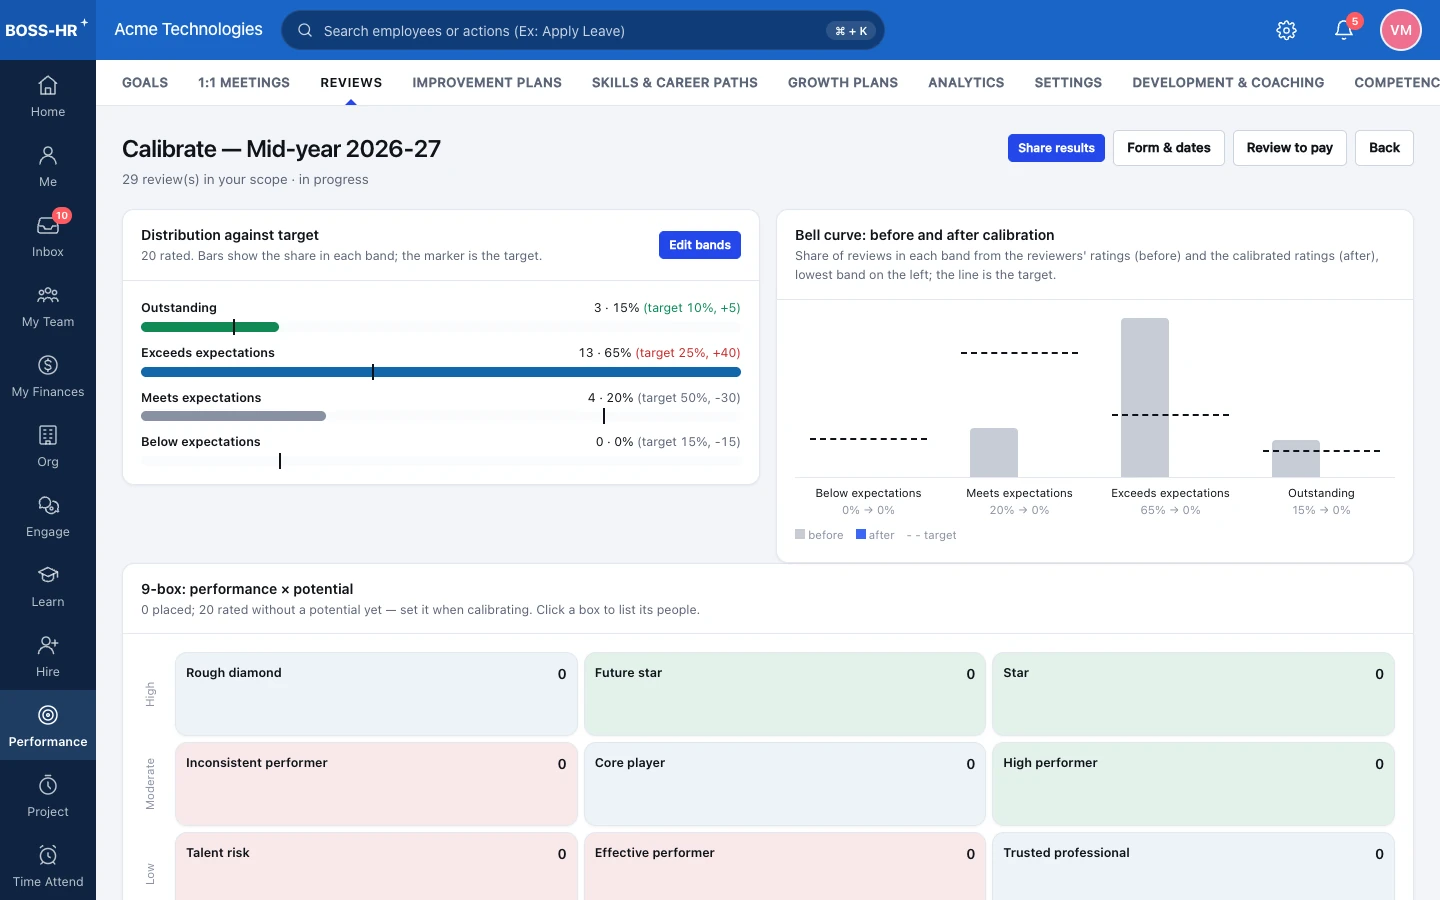
Task: Open the Rough diamond 9-box cell
Action: coord(376,694)
